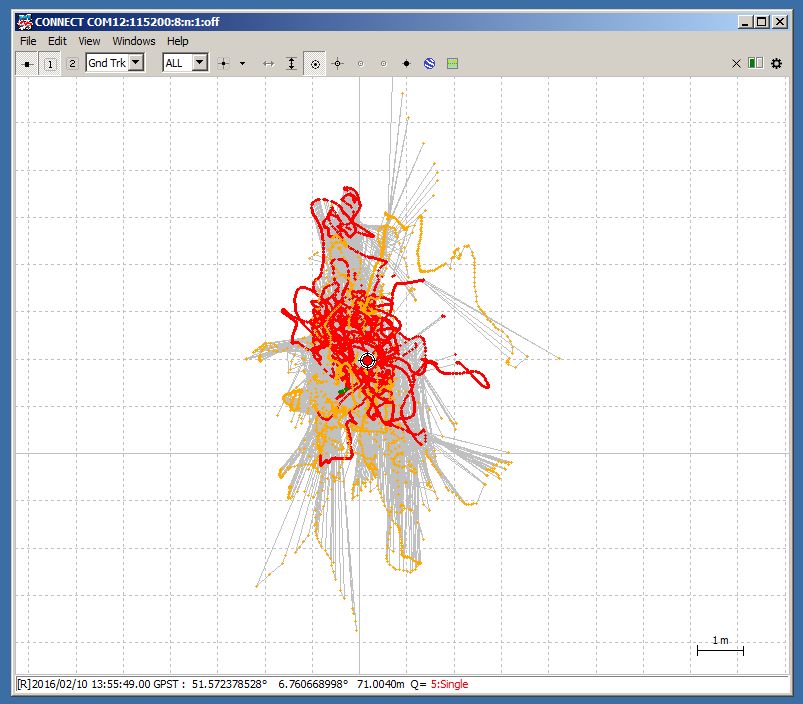Click the horizontal fit arrows icon
The width and height of the screenshot is (803, 704).
click(268, 63)
